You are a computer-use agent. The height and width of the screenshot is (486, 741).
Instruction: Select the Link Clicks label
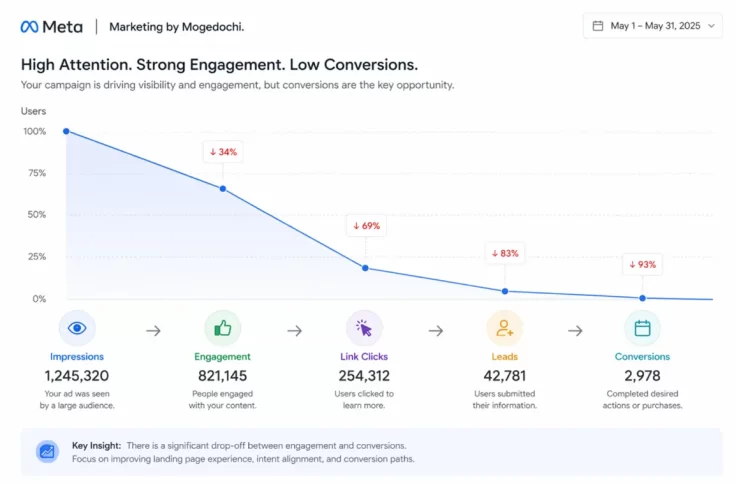[x=364, y=356]
